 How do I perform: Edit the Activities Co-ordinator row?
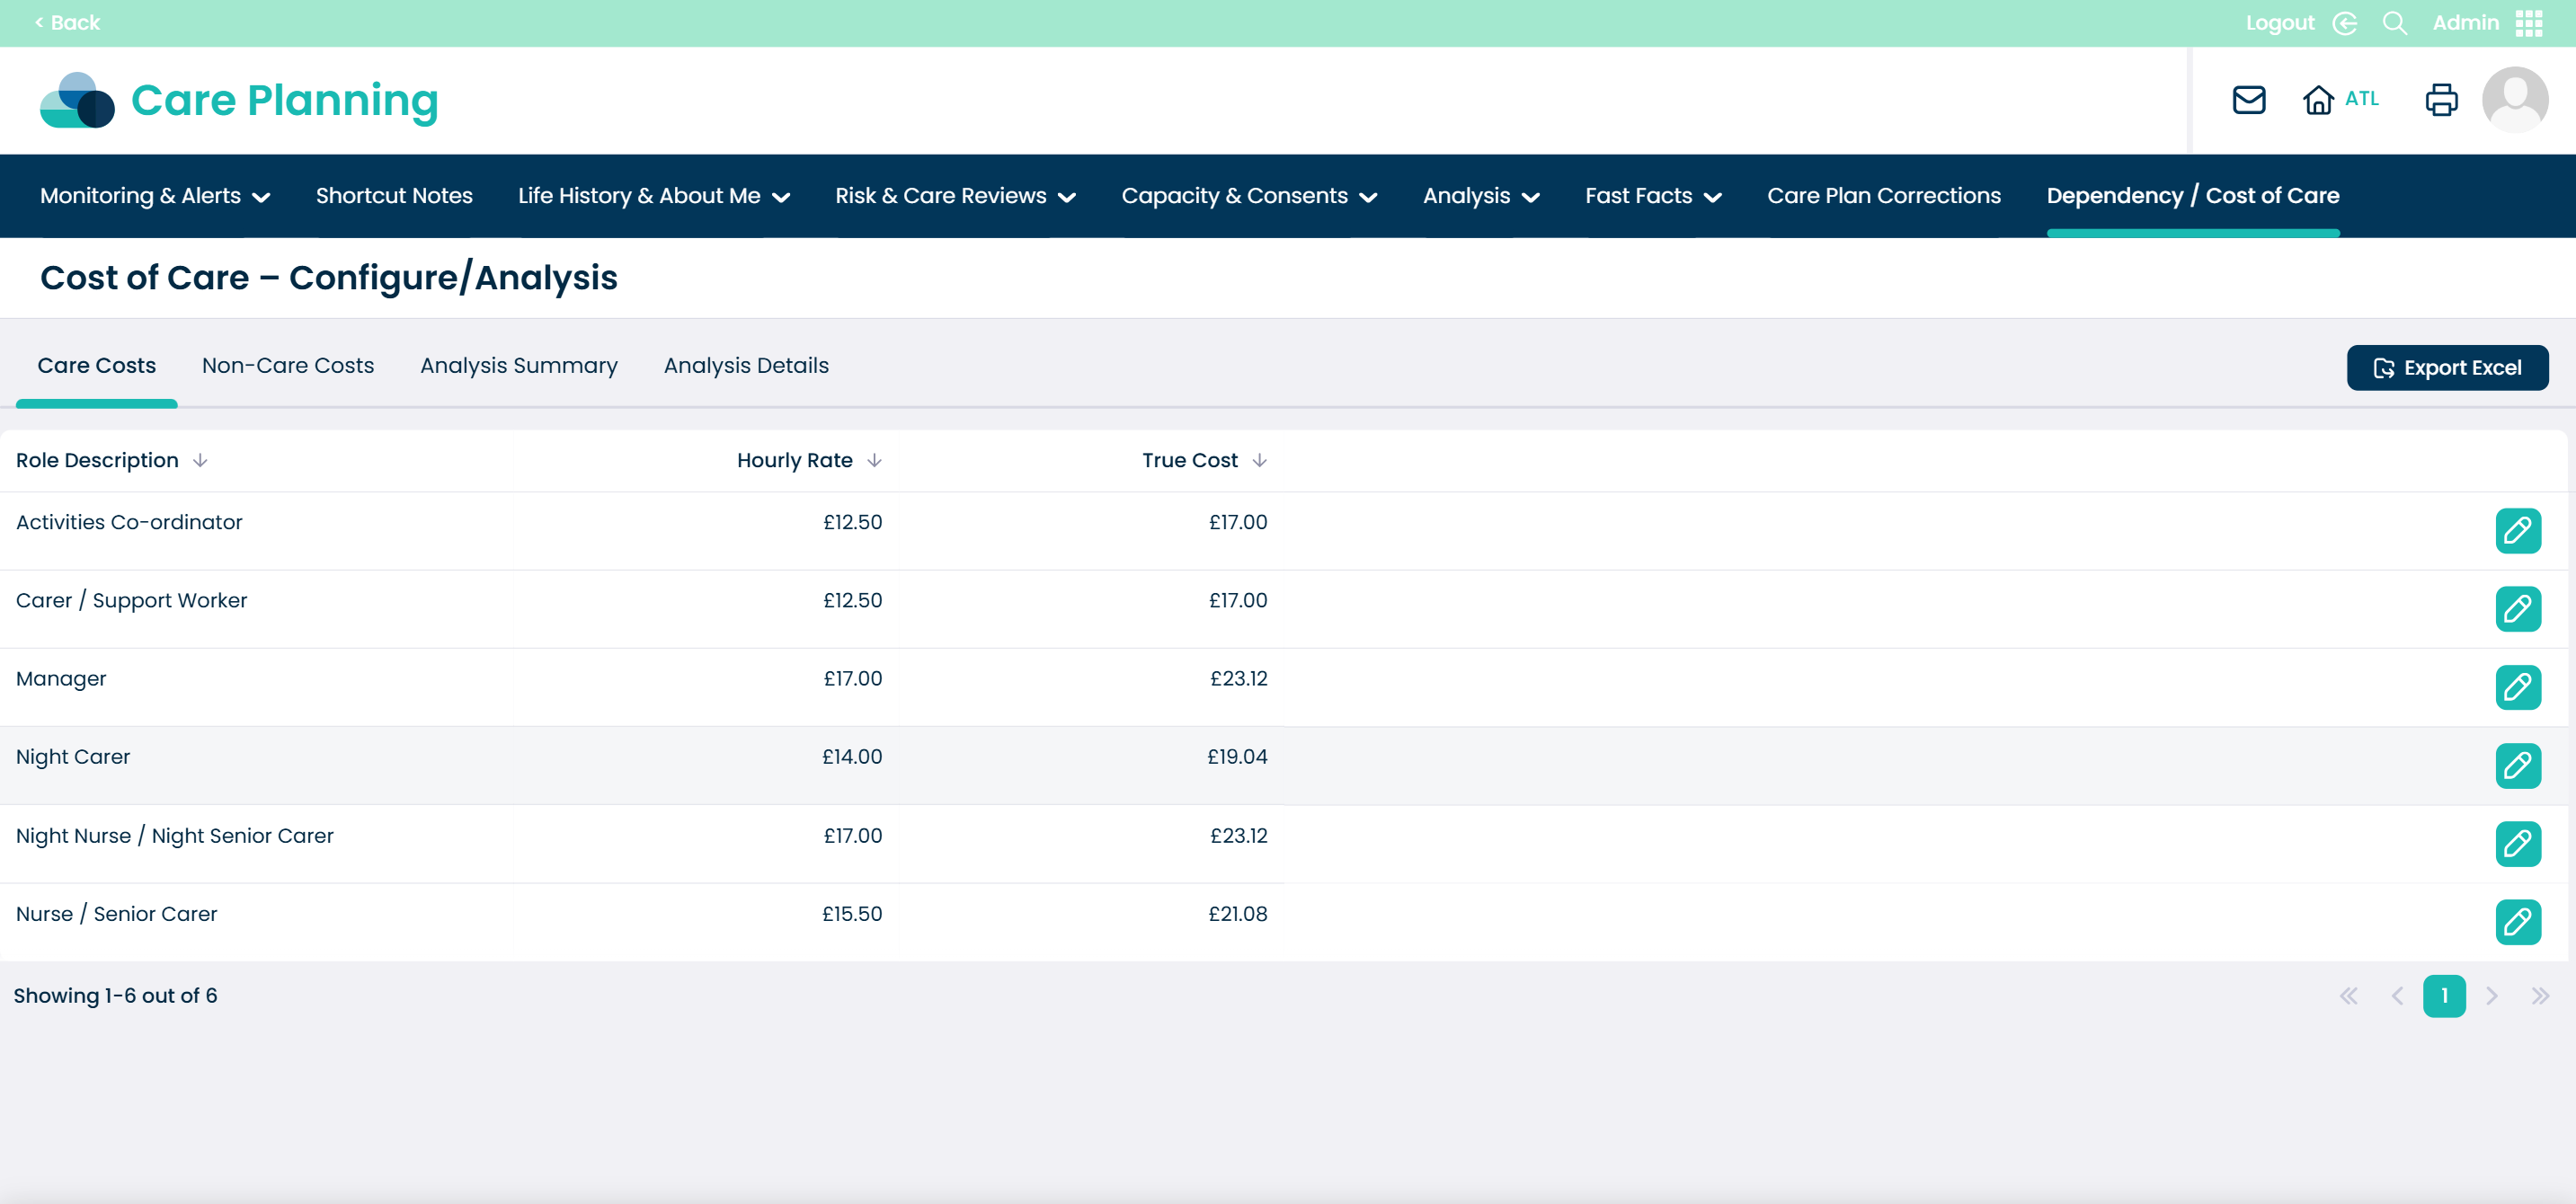tap(2517, 530)
